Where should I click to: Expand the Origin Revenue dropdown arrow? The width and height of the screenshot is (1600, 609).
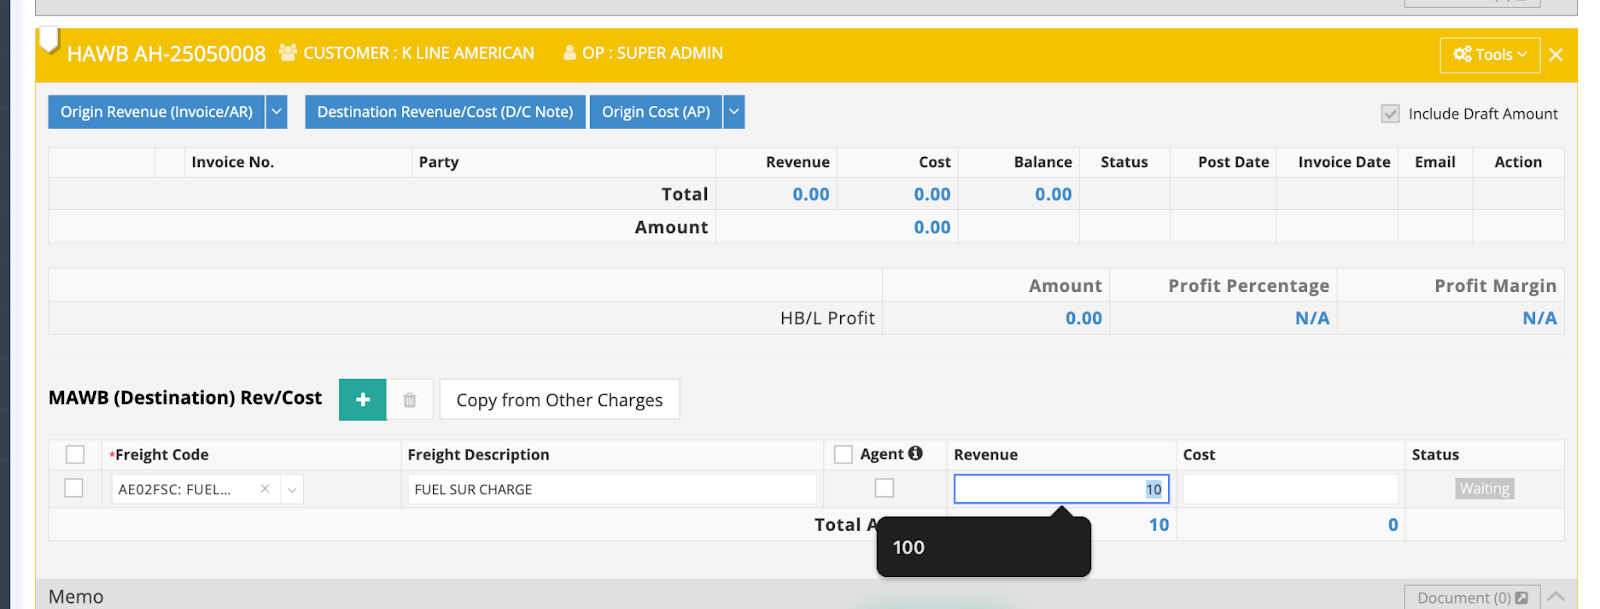[277, 112]
